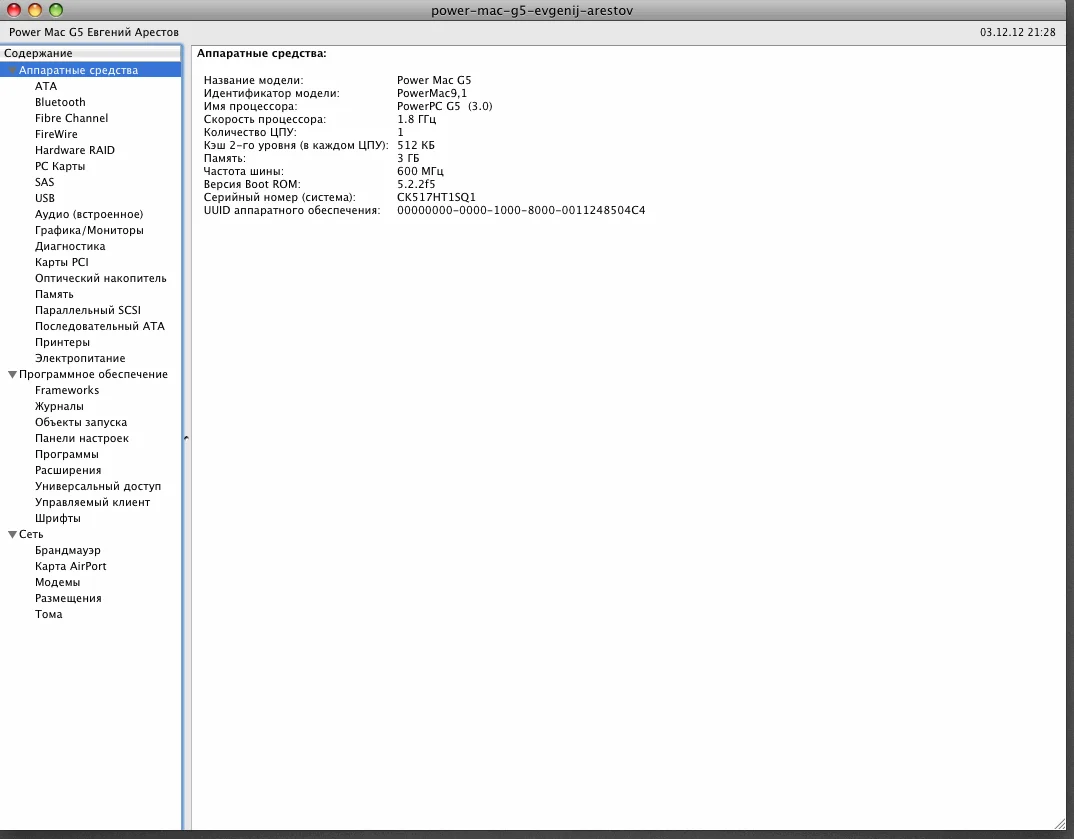Click the PowerPC G5 (3.0) processor name

[x=445, y=106]
